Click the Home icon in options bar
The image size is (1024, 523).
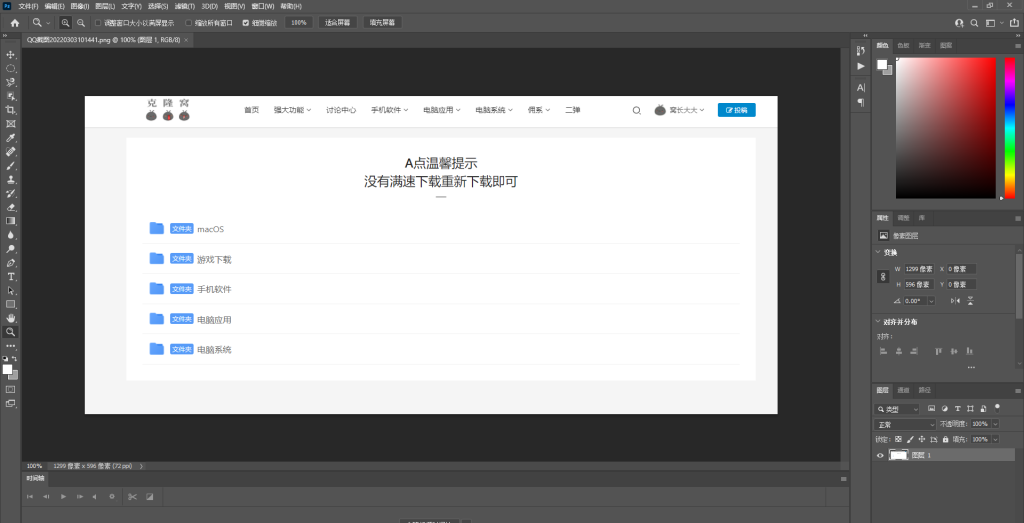coord(15,22)
